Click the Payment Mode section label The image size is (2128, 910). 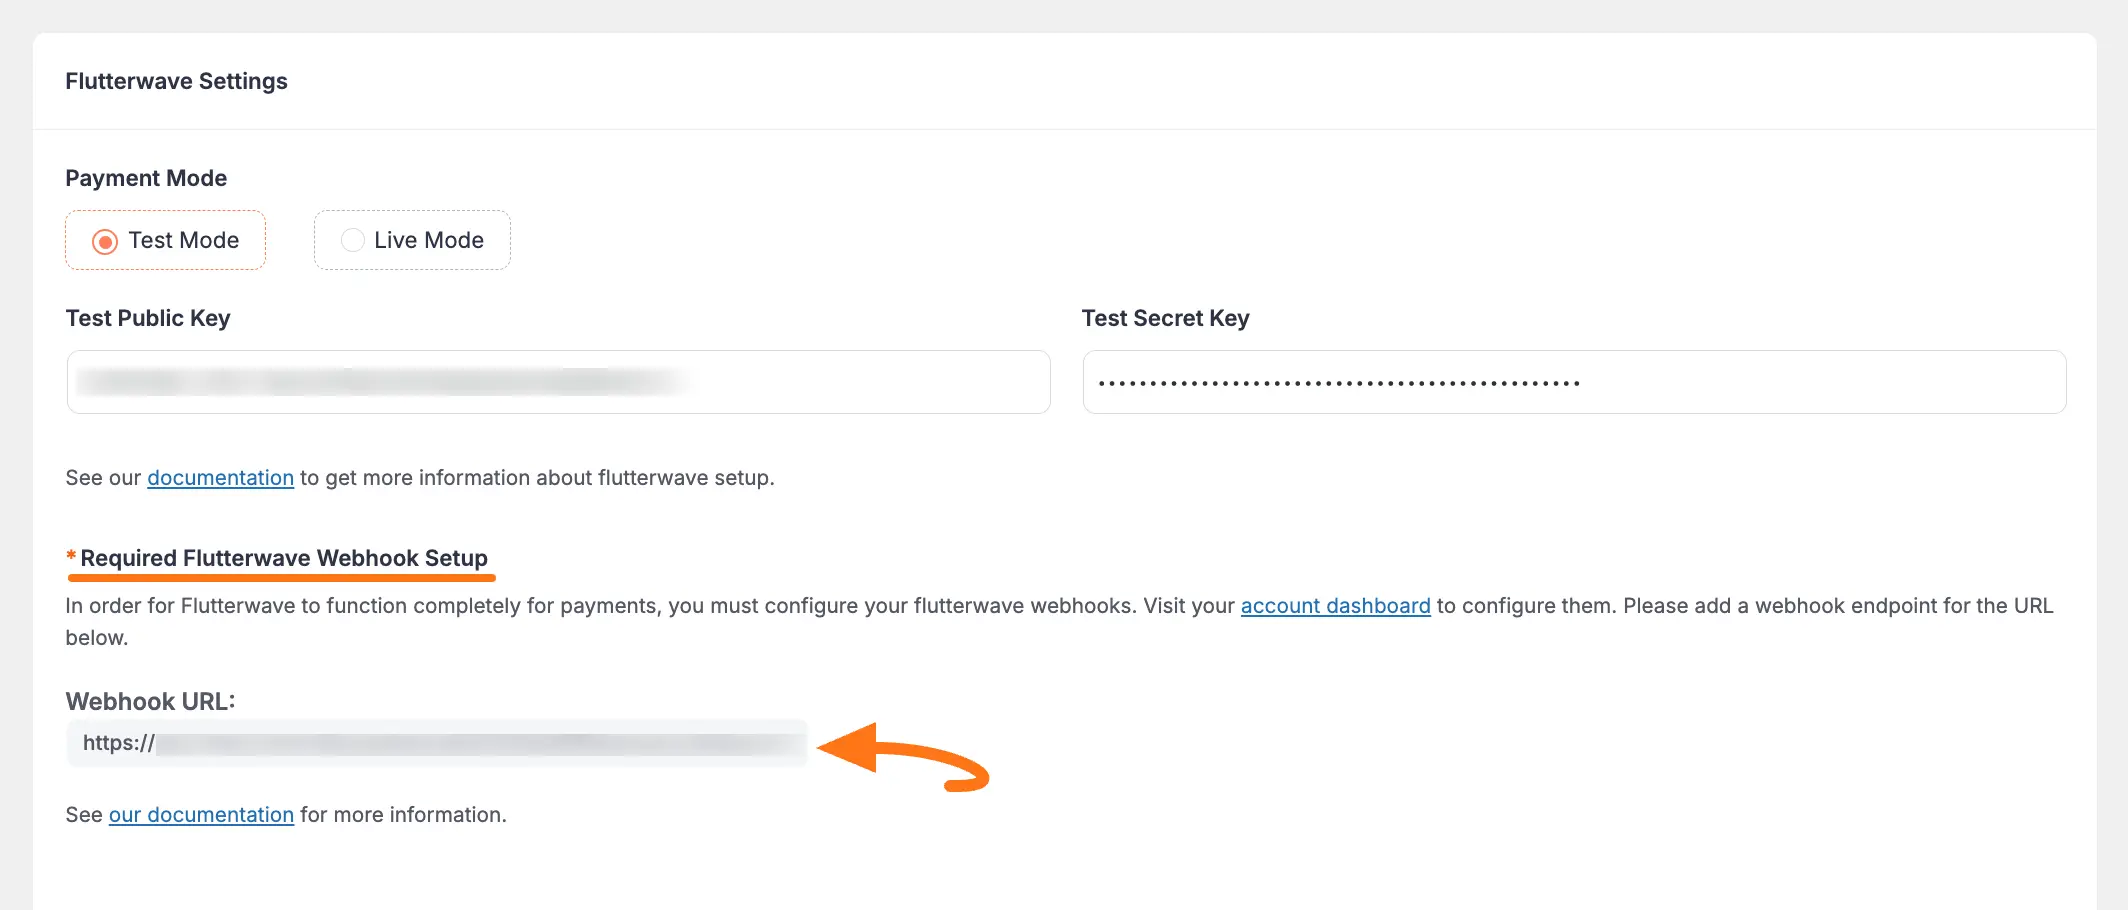coord(146,178)
